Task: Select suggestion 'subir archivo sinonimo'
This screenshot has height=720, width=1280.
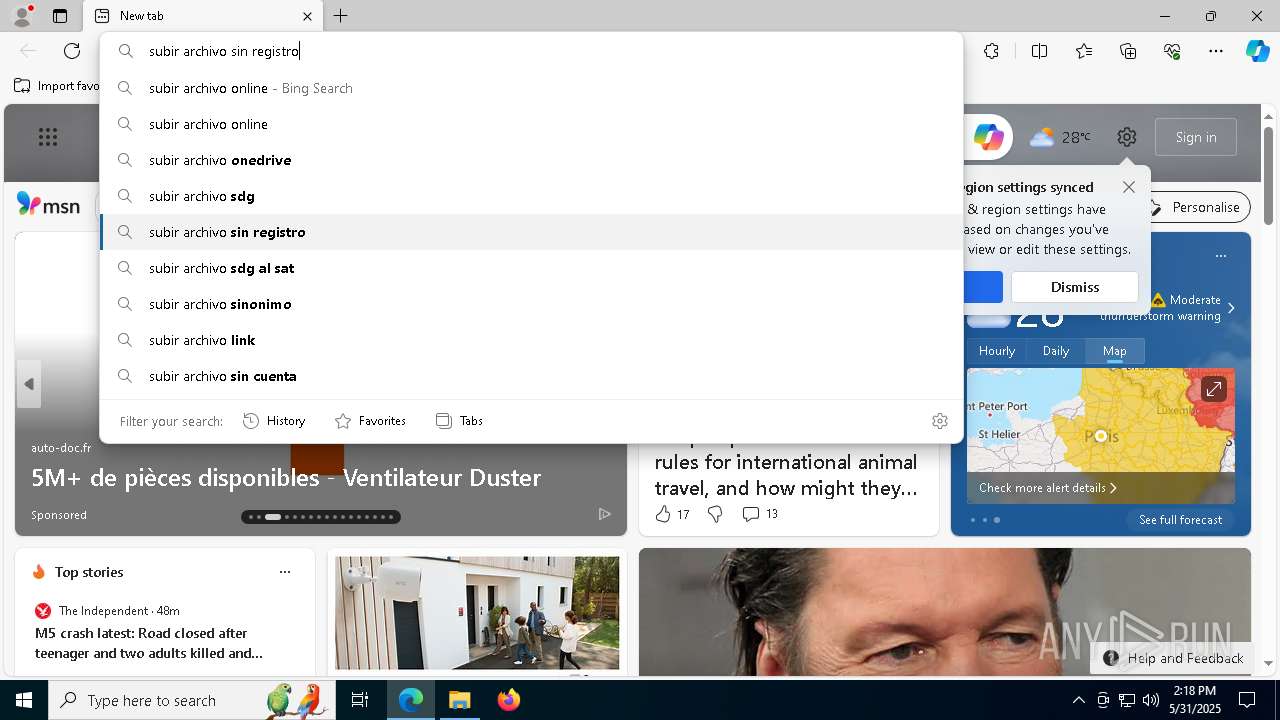Action: (x=531, y=304)
